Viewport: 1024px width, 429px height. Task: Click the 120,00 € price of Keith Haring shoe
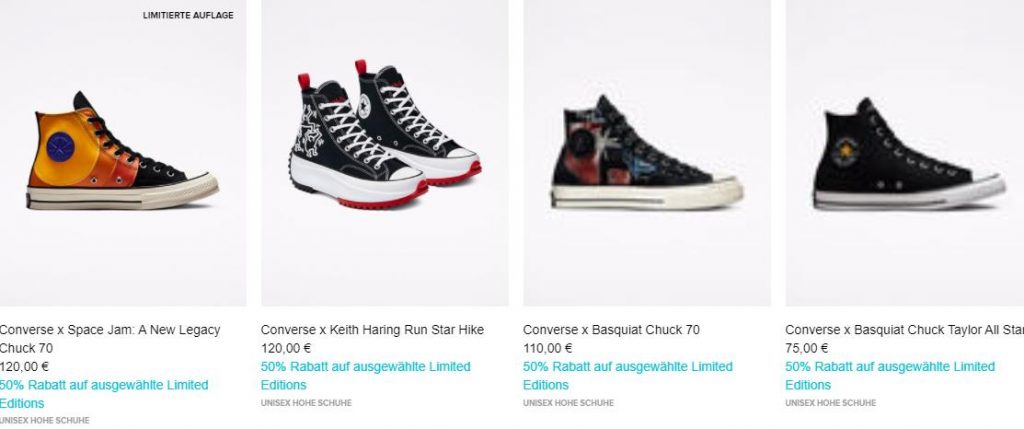(286, 349)
